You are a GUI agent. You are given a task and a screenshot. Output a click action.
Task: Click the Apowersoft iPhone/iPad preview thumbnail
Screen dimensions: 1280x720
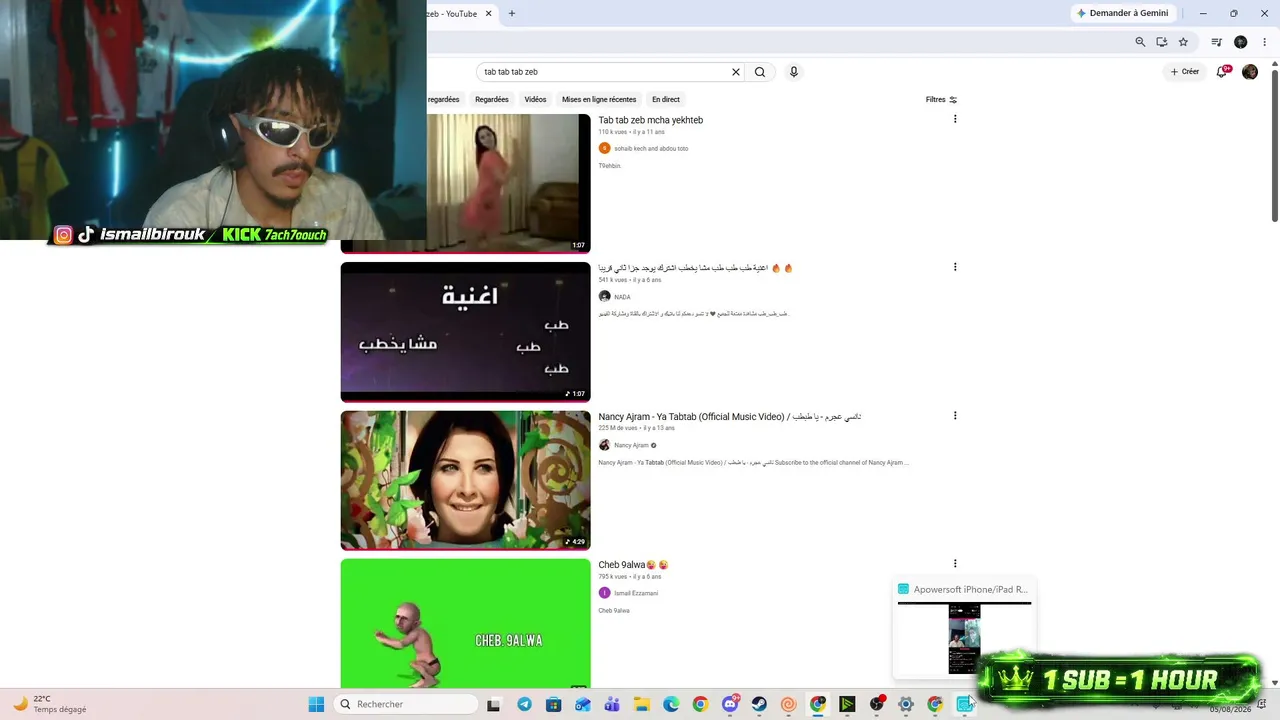click(964, 639)
